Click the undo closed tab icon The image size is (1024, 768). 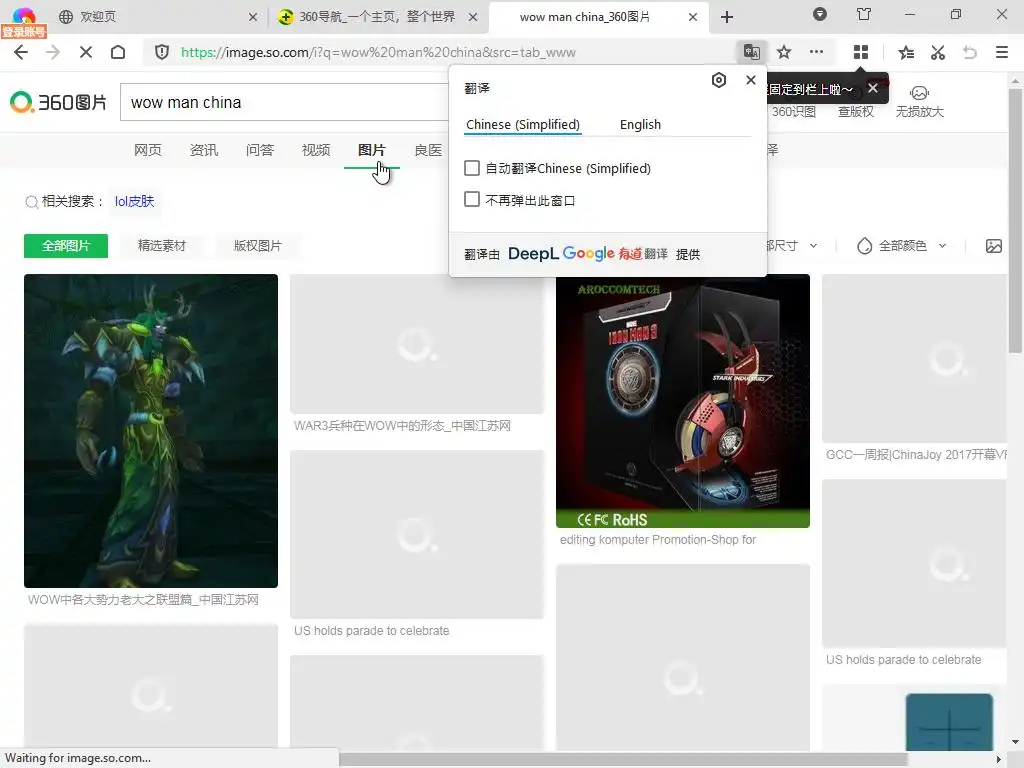[x=970, y=52]
